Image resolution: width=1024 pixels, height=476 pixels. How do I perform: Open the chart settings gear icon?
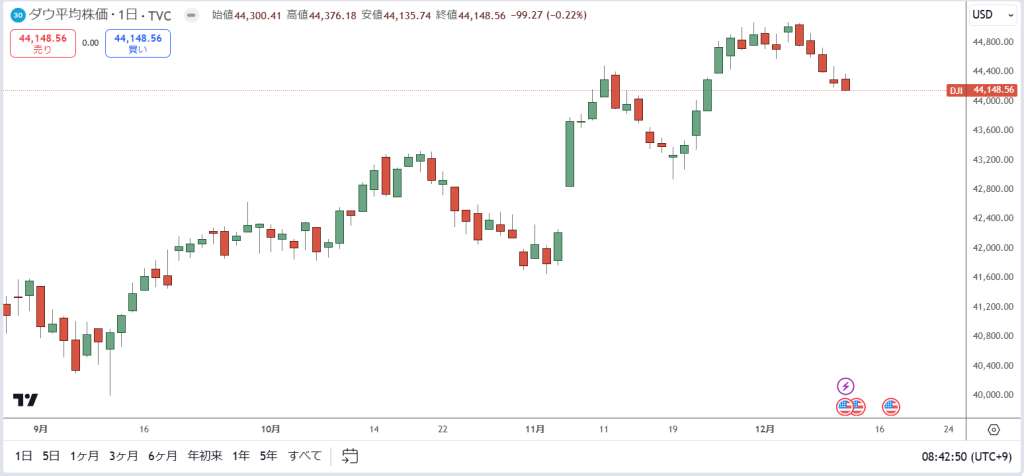tap(994, 429)
